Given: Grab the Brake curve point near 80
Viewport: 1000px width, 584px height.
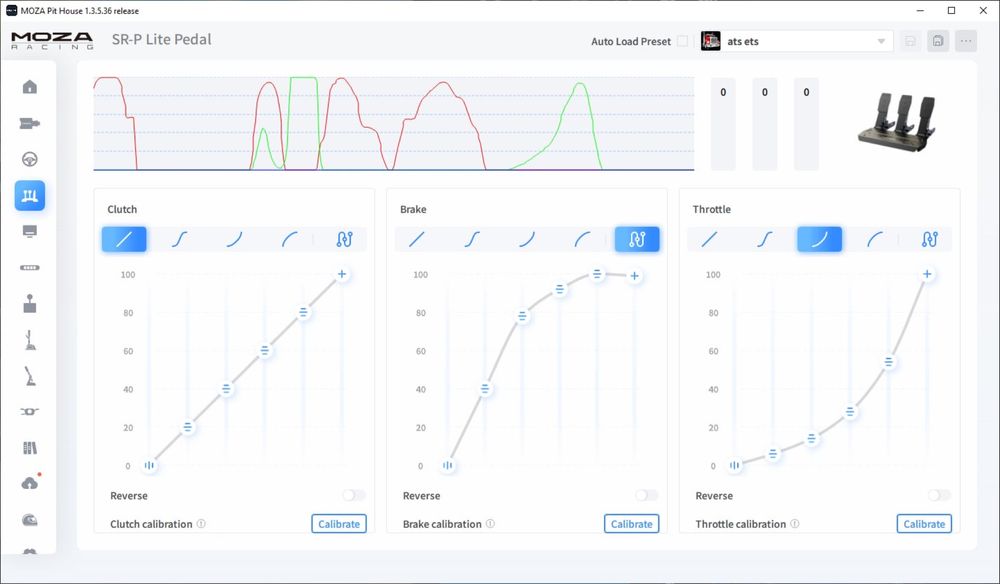Looking at the screenshot, I should [x=522, y=316].
